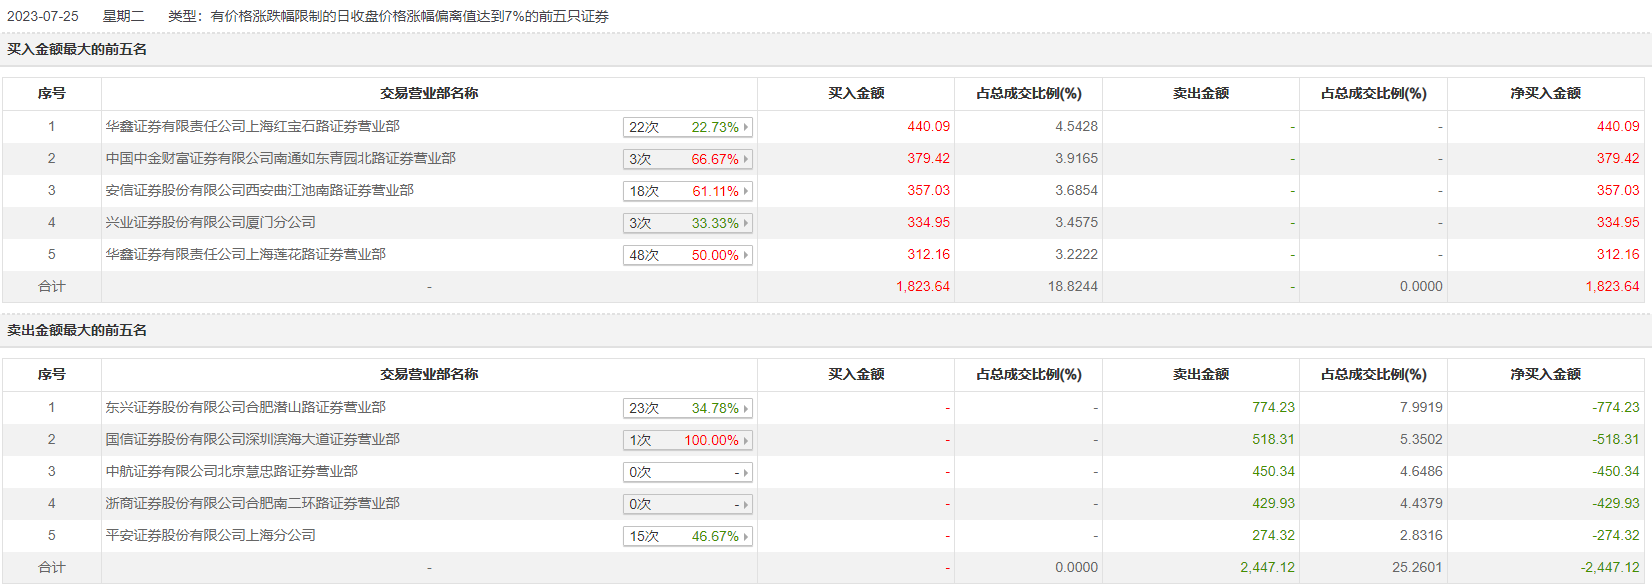The width and height of the screenshot is (1652, 587).
Task: Click 中航证券北京慧忠路证券营业部 name
Action: tap(232, 471)
